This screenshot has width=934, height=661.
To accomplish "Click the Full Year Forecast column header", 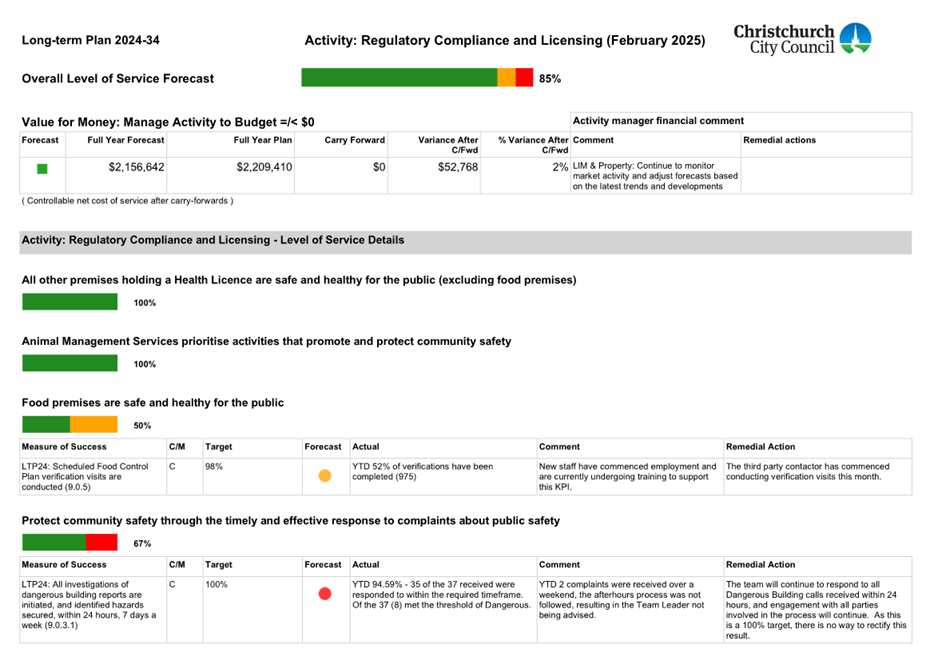I will coord(126,140).
